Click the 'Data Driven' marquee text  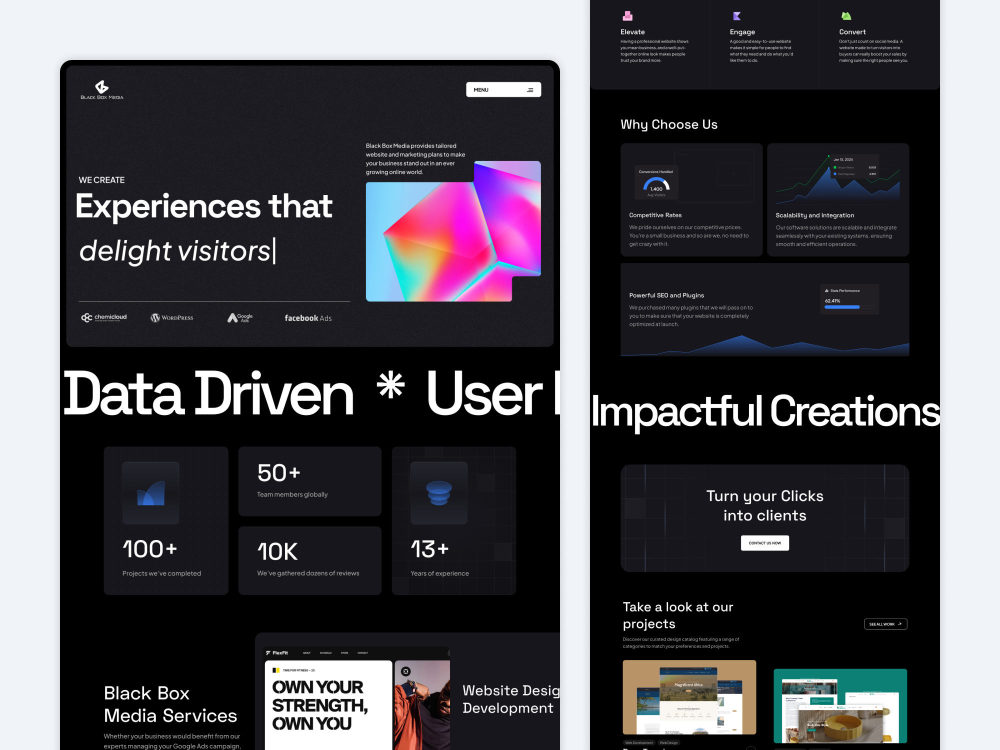(x=208, y=394)
